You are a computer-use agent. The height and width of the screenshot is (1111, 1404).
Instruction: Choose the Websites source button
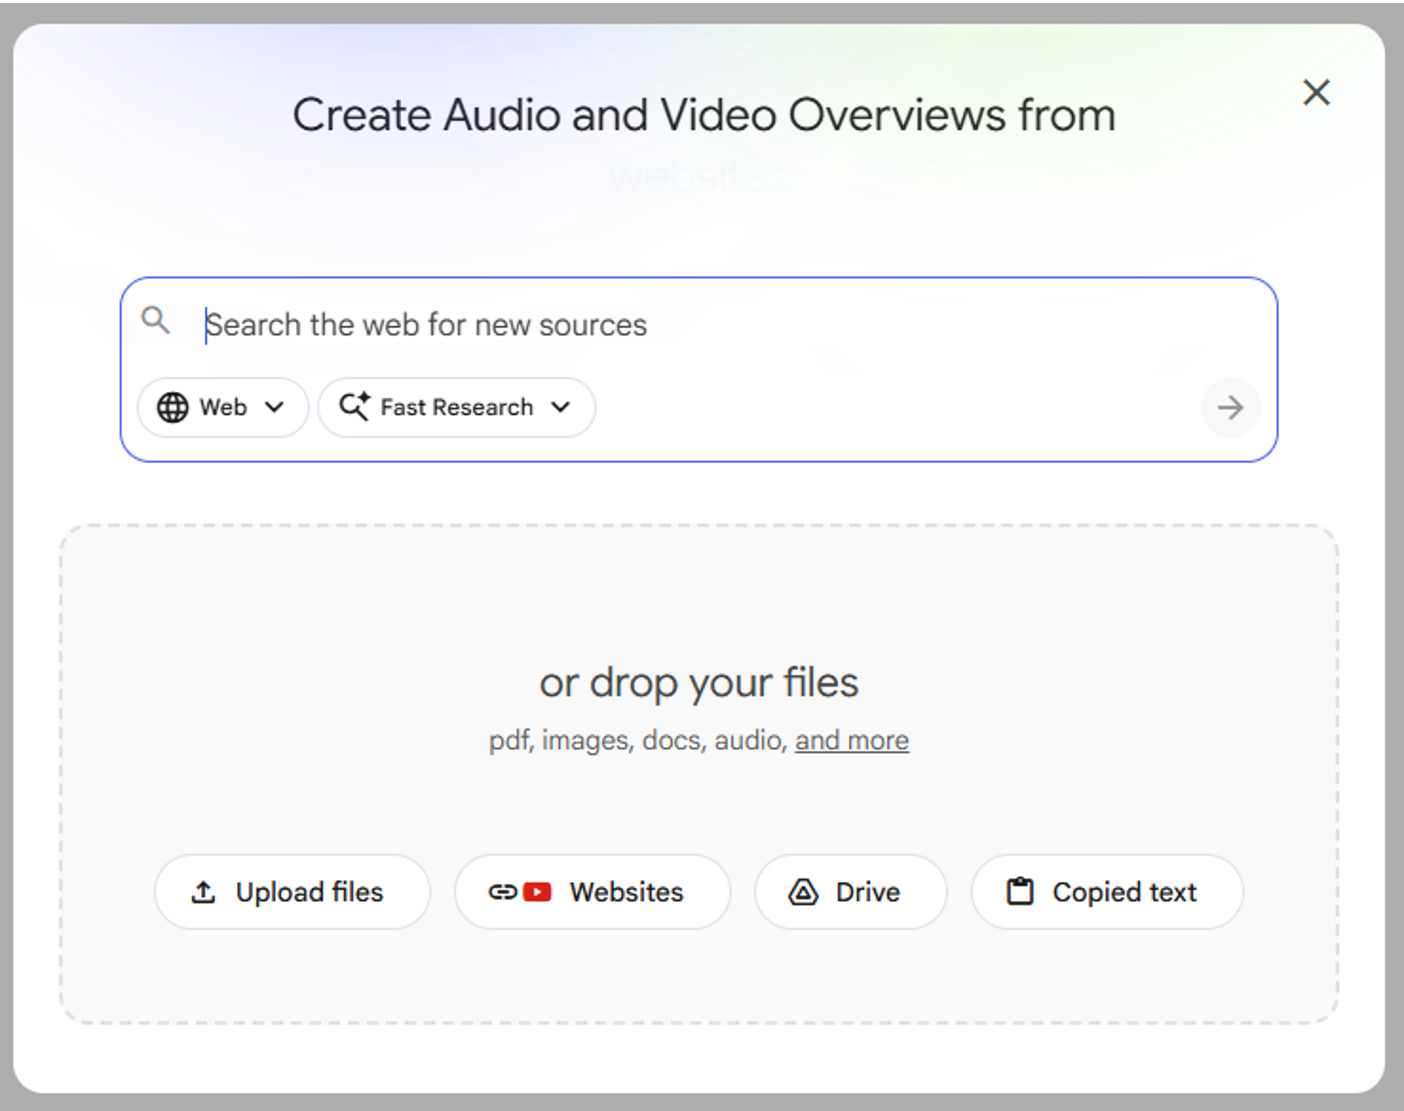(x=592, y=892)
